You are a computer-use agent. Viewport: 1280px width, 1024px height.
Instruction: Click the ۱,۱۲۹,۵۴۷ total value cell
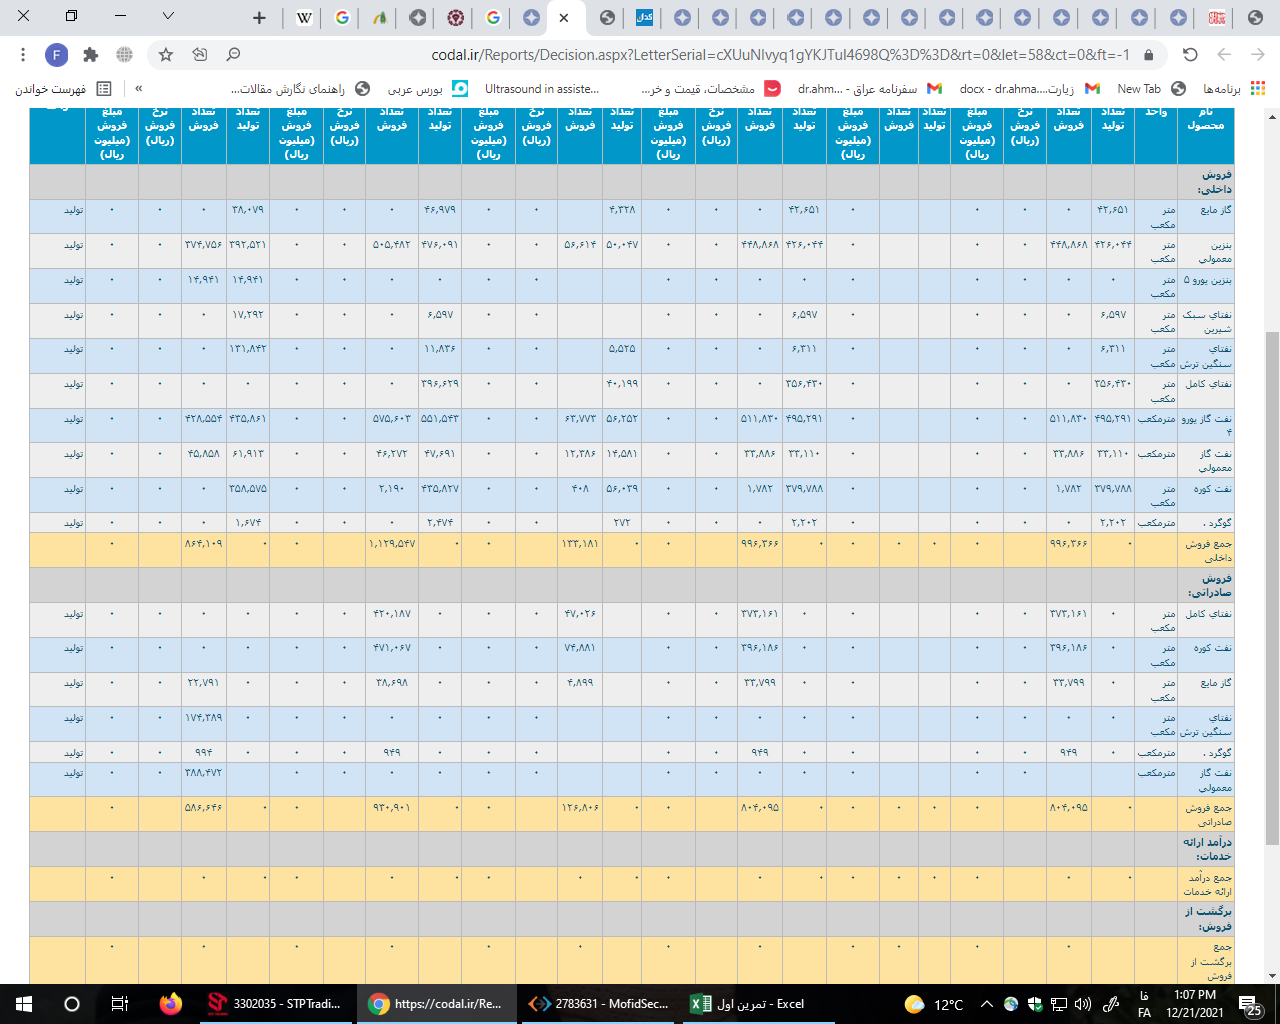point(392,544)
